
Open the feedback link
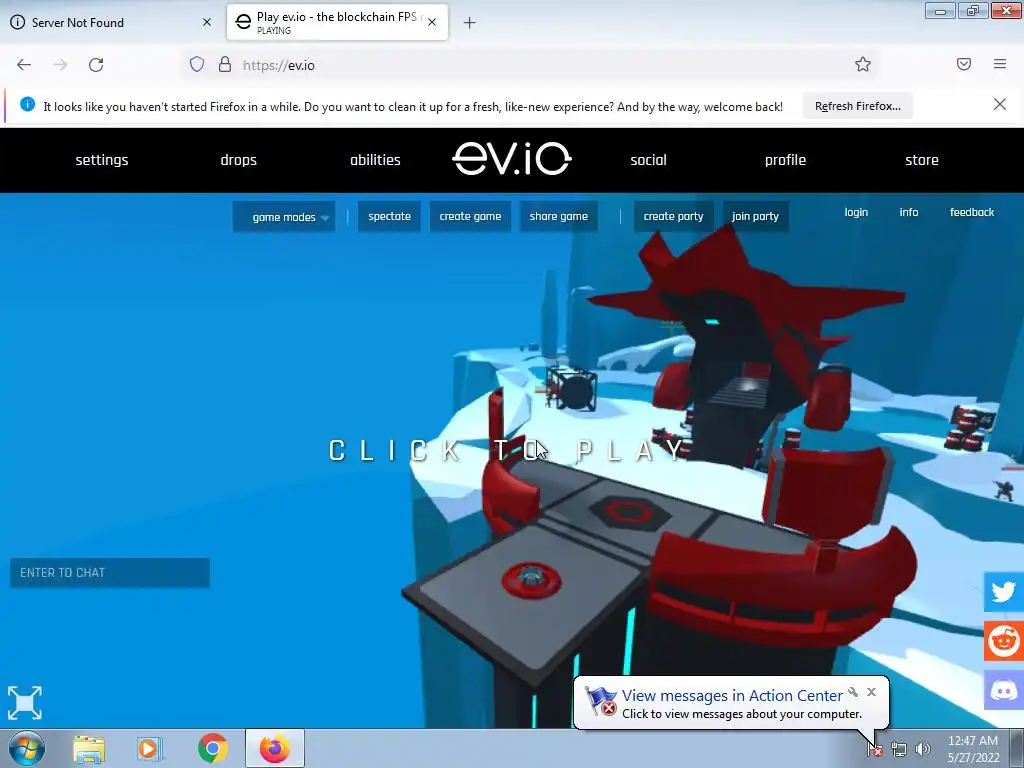pos(972,212)
